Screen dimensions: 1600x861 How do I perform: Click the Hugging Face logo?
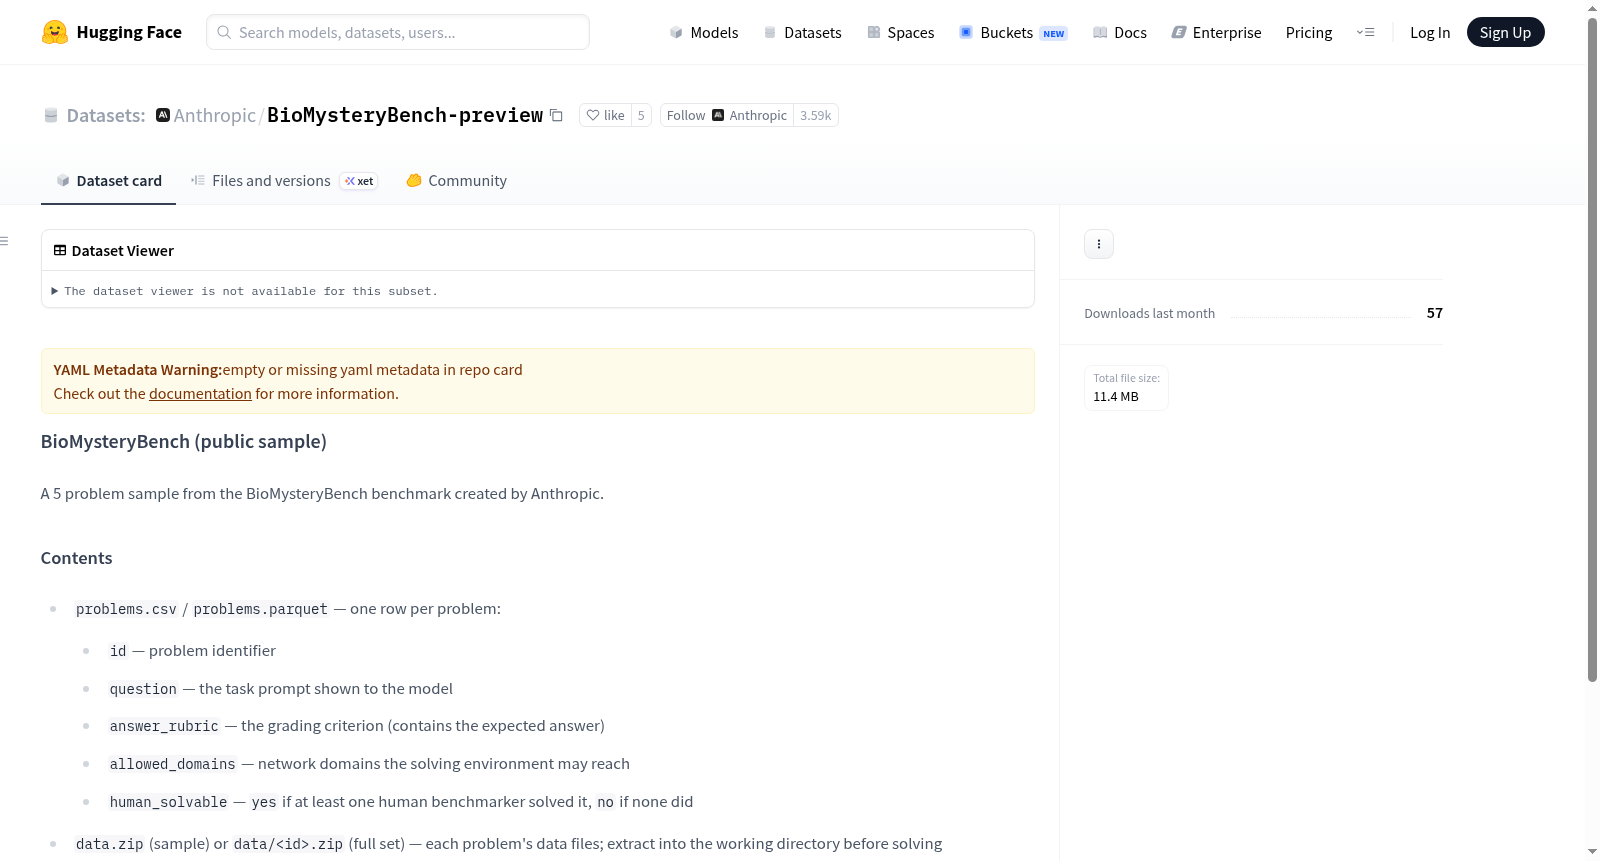click(x=112, y=32)
